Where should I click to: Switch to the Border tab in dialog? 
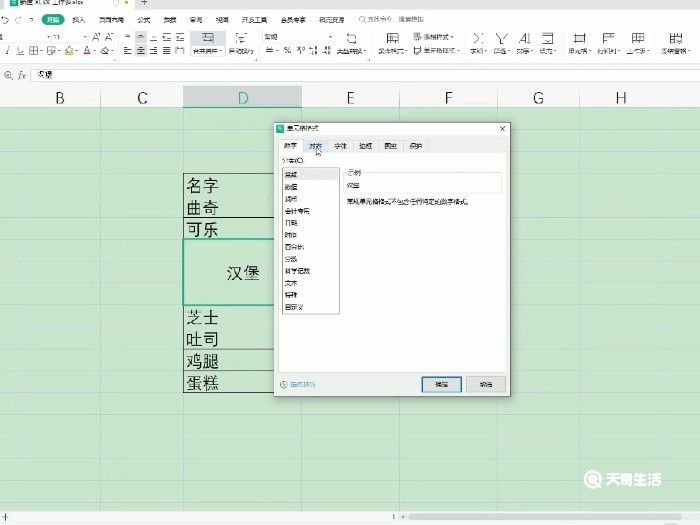(x=366, y=146)
